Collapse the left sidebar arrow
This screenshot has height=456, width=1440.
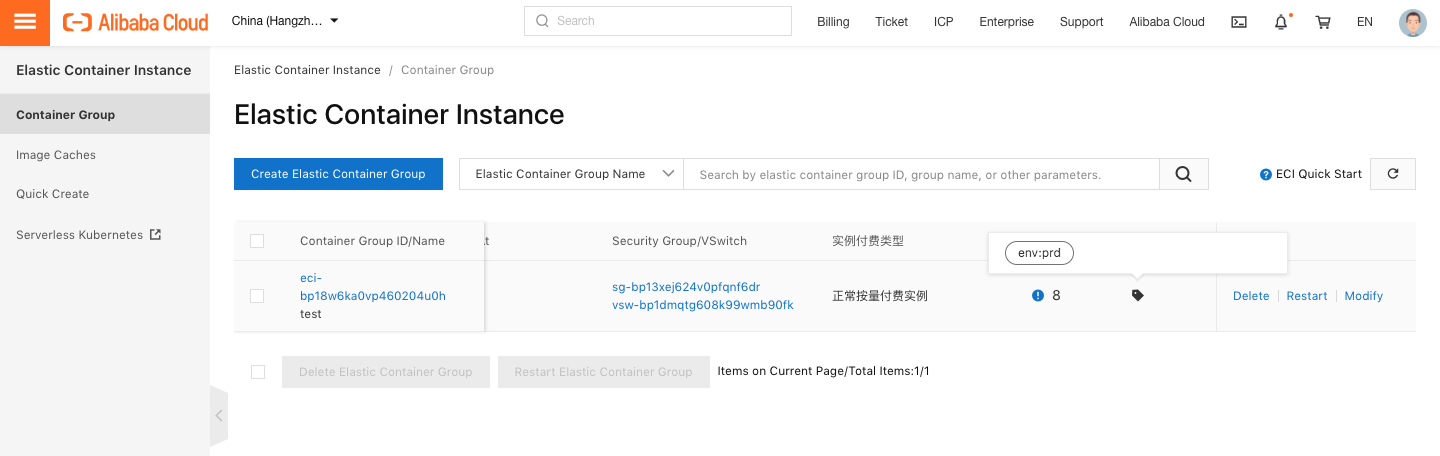coord(219,416)
